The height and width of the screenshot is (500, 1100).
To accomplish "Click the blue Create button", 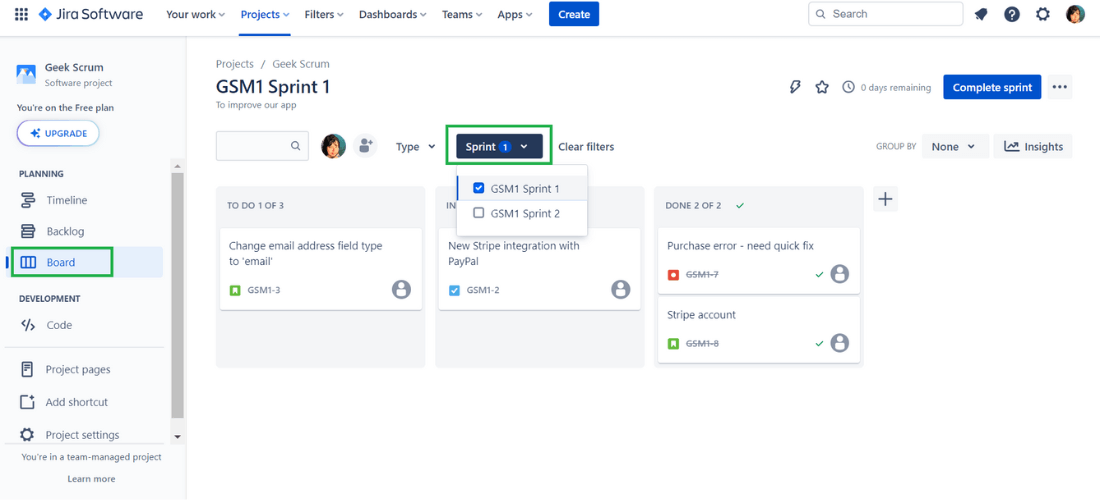I will tap(574, 14).
